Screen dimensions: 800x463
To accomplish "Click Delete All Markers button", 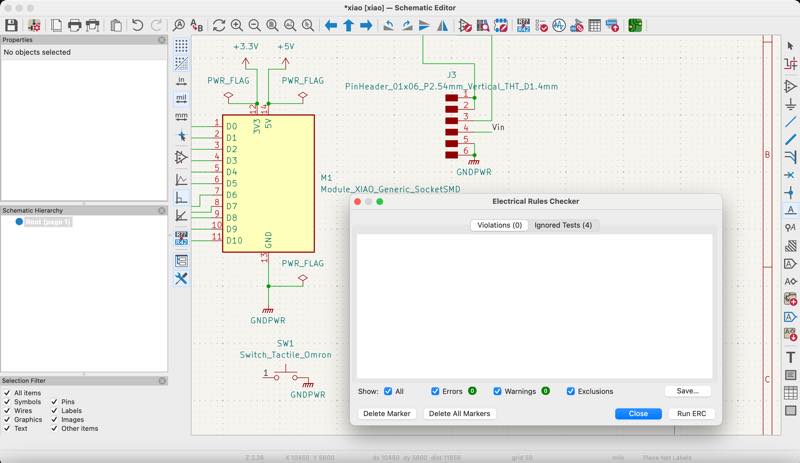I will point(460,413).
